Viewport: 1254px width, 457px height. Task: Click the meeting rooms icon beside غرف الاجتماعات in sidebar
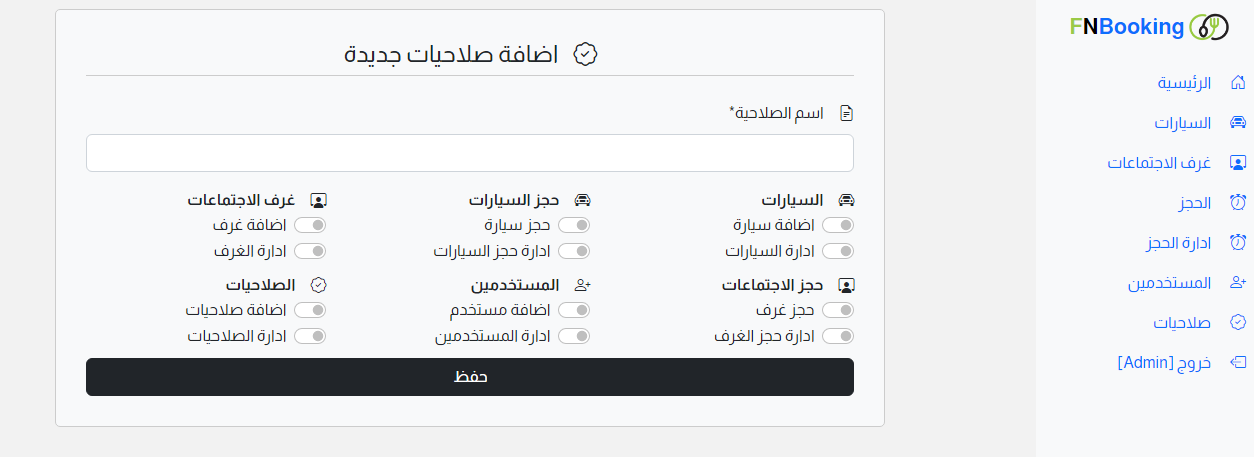(1237, 163)
